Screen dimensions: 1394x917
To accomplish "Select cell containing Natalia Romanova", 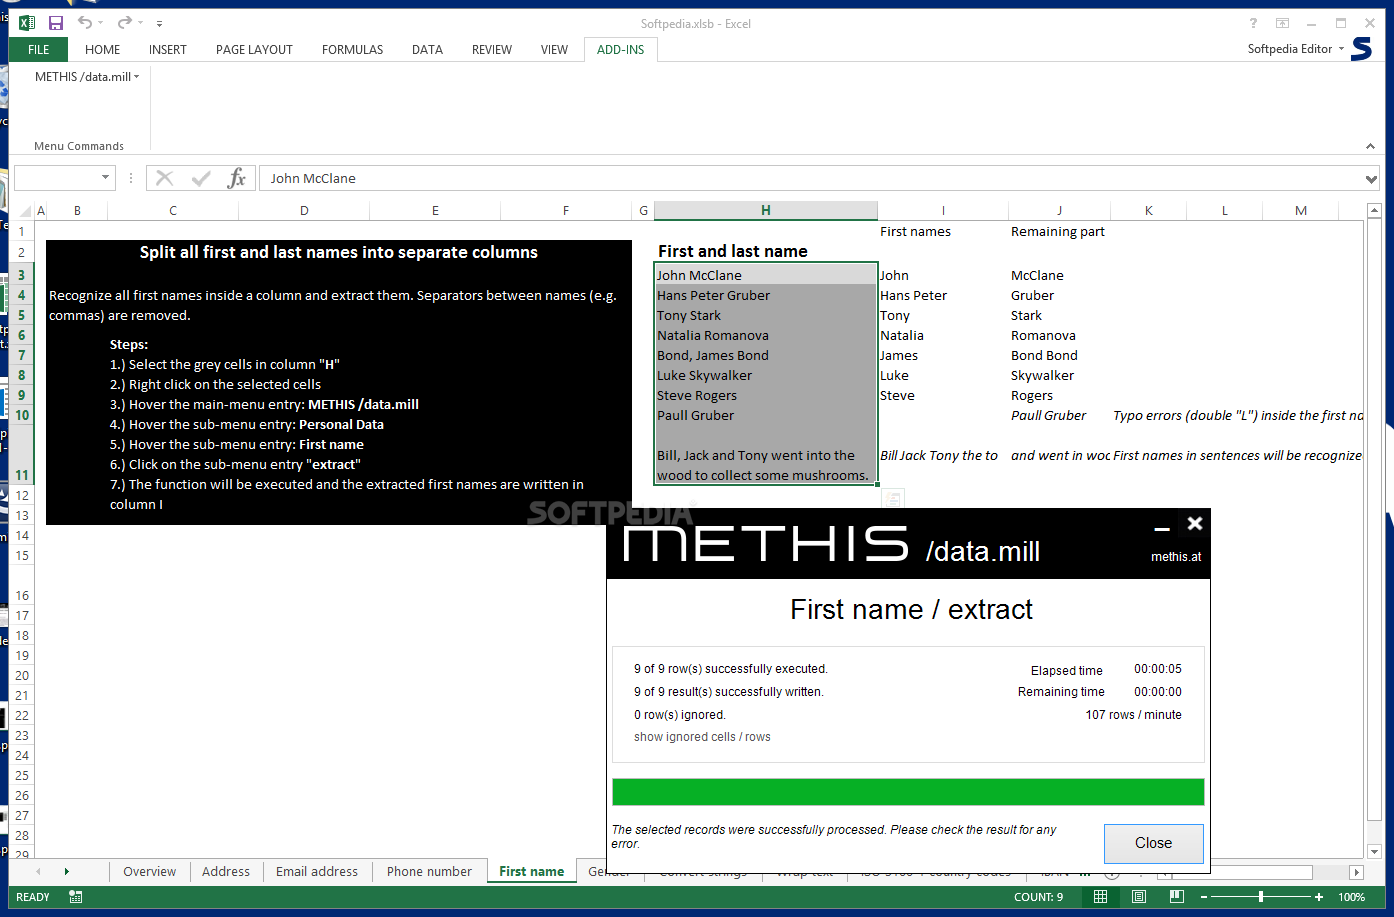I will click(x=766, y=335).
